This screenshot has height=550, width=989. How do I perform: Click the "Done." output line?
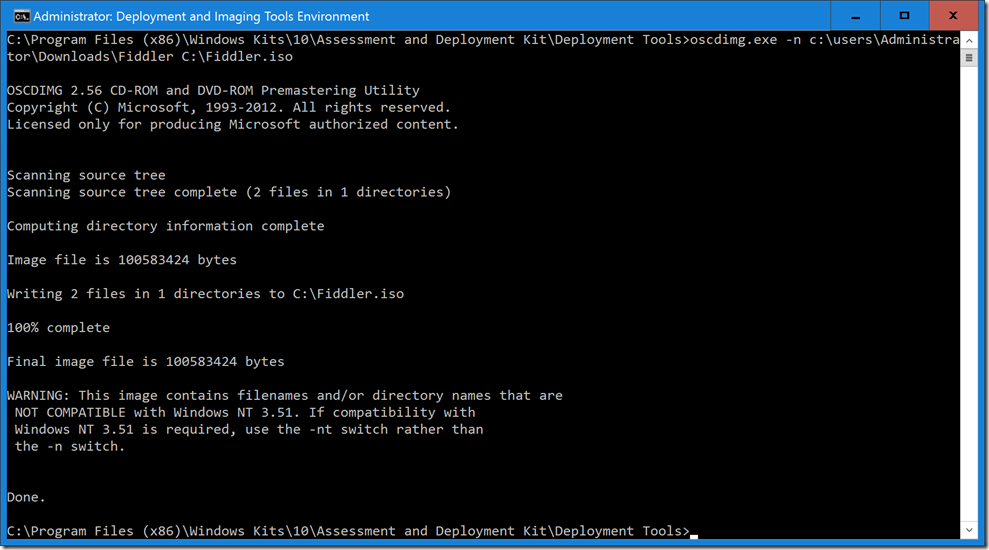26,497
